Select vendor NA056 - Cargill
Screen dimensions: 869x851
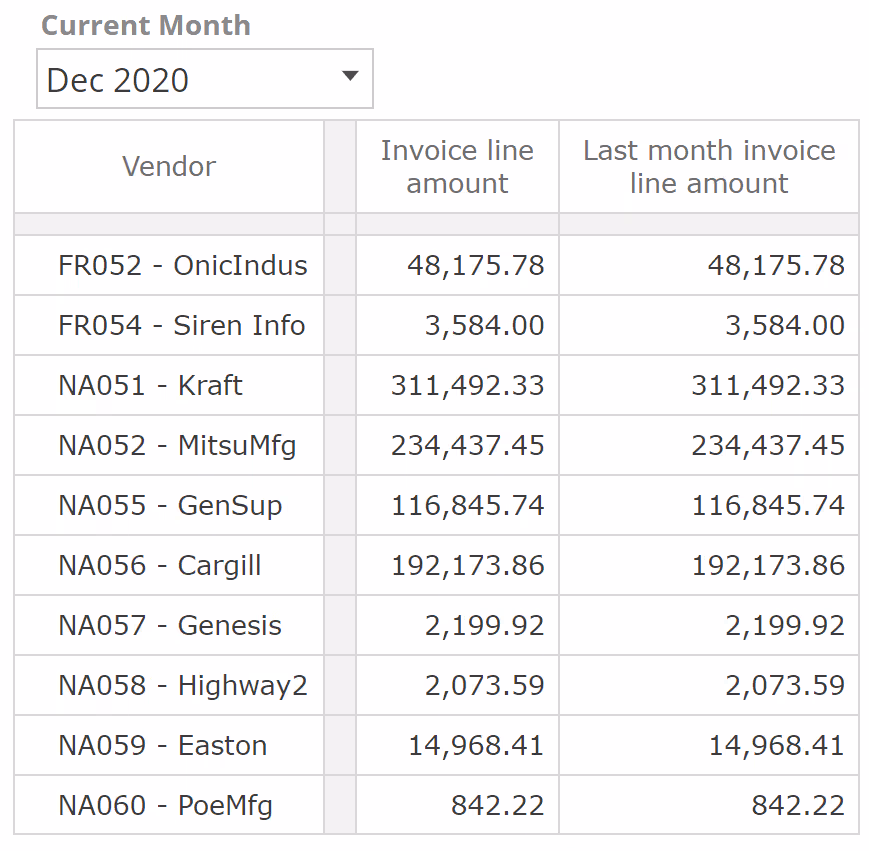pyautogui.click(x=159, y=565)
